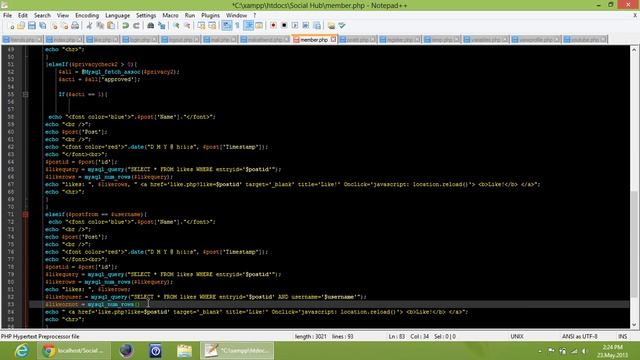The height and width of the screenshot is (360, 640).
Task: Click 'length : 3021' in status bar
Action: (311, 337)
